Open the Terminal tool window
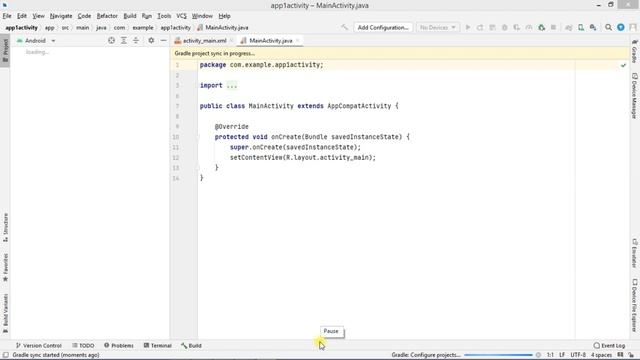Viewport: 640px width, 360px height. coord(158,345)
